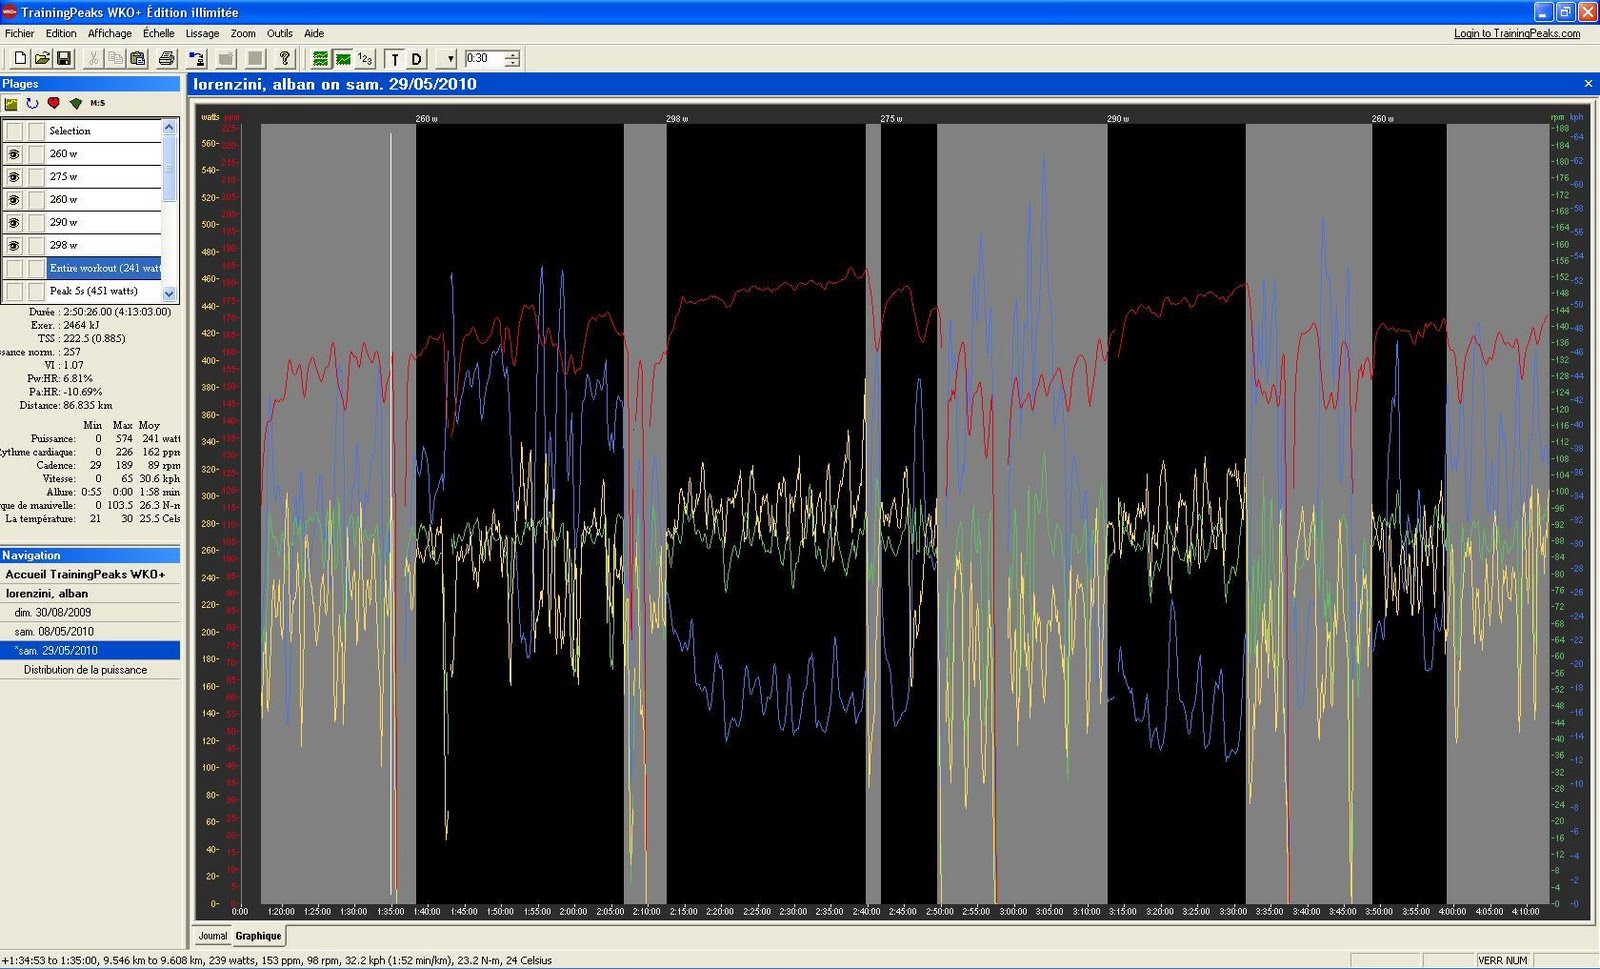1600x969 pixels.
Task: Click the 298 w marker above the graph
Action: coord(677,119)
